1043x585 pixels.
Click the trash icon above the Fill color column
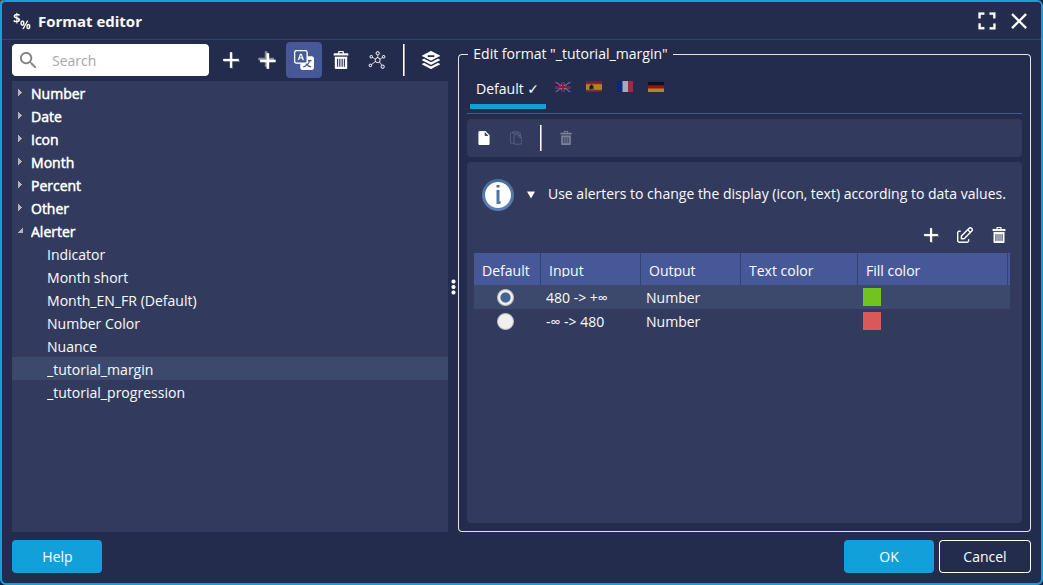click(998, 235)
